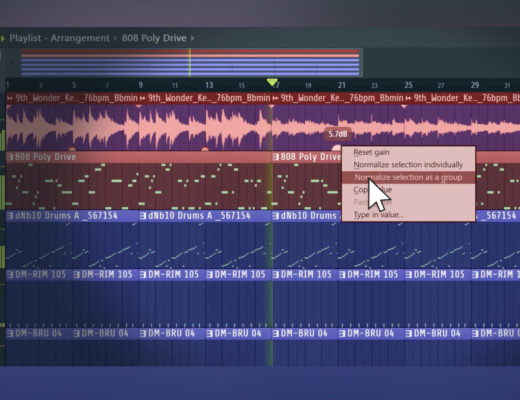
Task: Select Normalize selection as a group
Action: [x=408, y=177]
